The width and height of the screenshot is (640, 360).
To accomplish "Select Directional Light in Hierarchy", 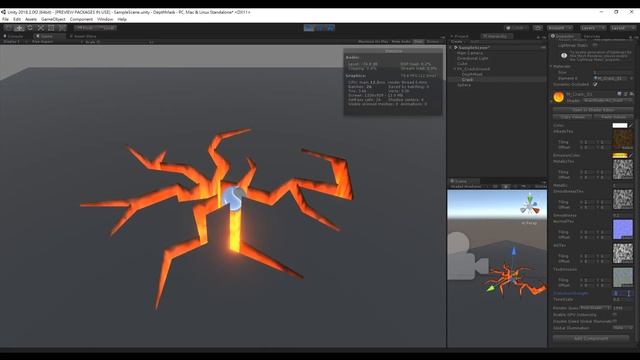I will pyautogui.click(x=472, y=58).
